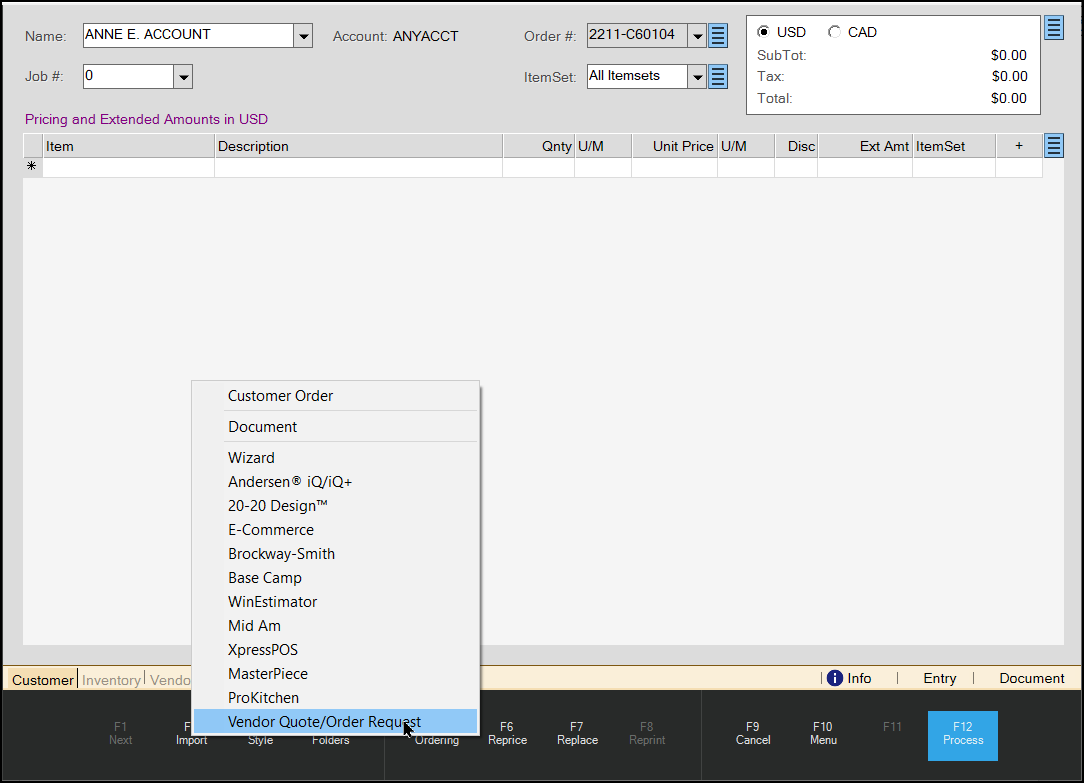Open the ItemSet dropdown arrow
The height and width of the screenshot is (783, 1084).
[697, 76]
